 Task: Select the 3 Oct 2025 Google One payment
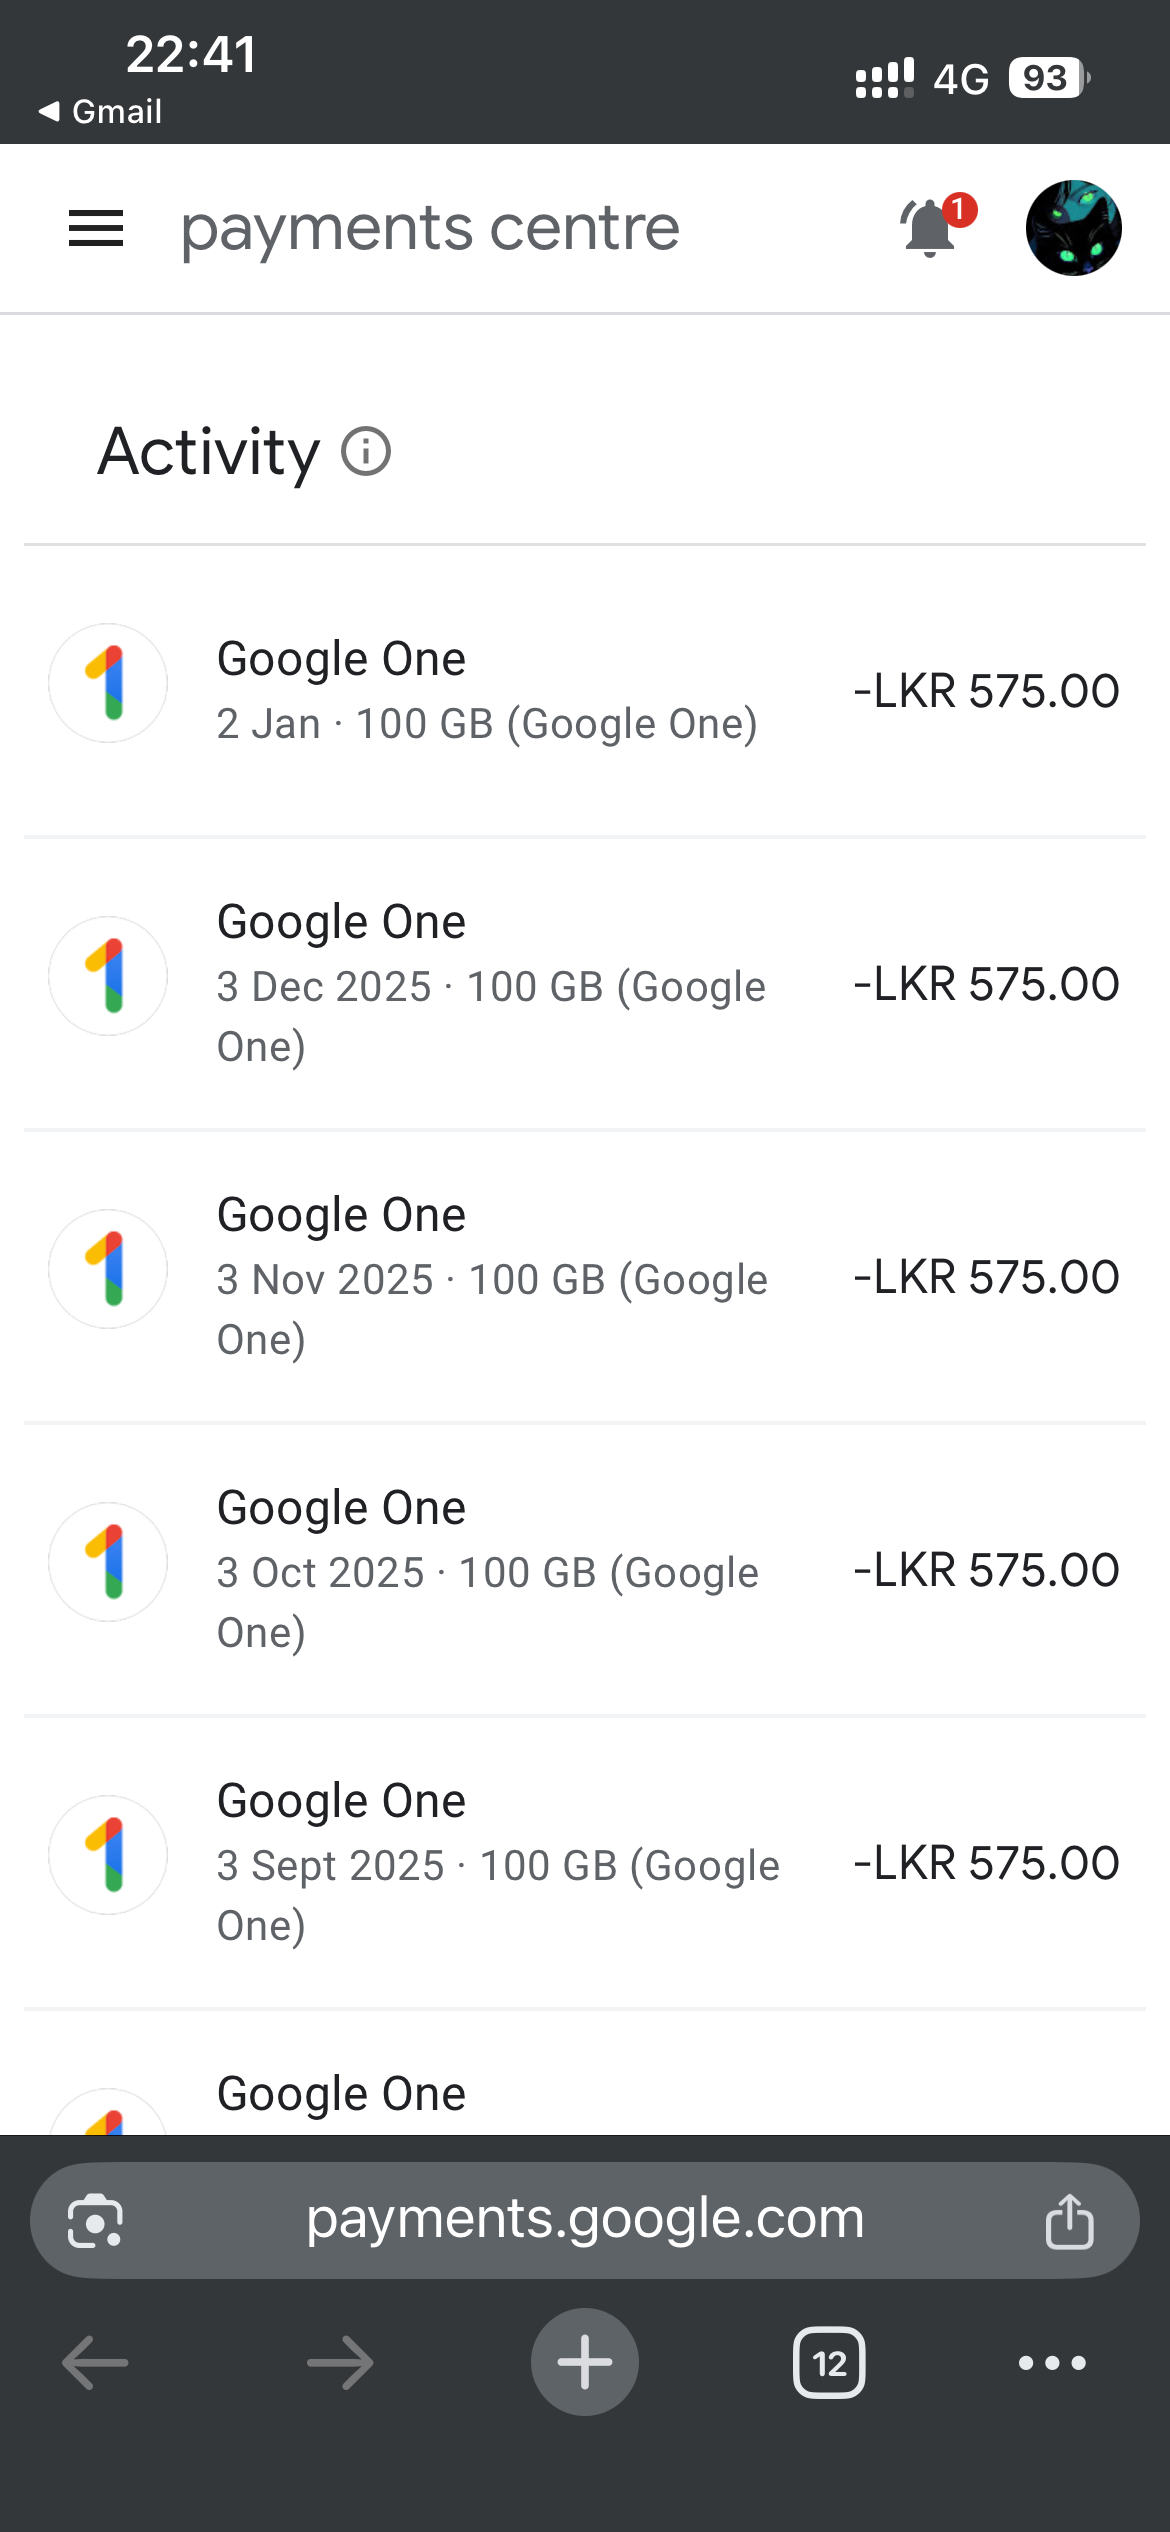pos(585,1570)
